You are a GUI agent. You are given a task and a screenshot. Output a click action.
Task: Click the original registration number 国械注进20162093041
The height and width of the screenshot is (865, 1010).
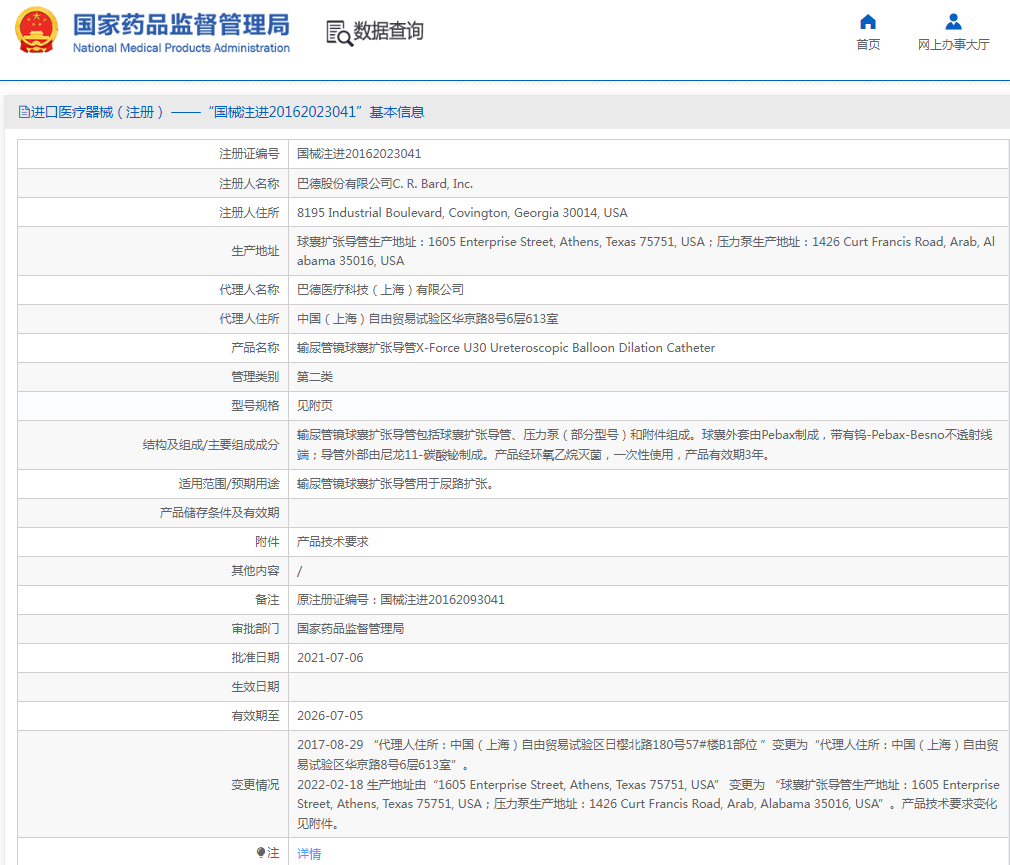[x=400, y=600]
